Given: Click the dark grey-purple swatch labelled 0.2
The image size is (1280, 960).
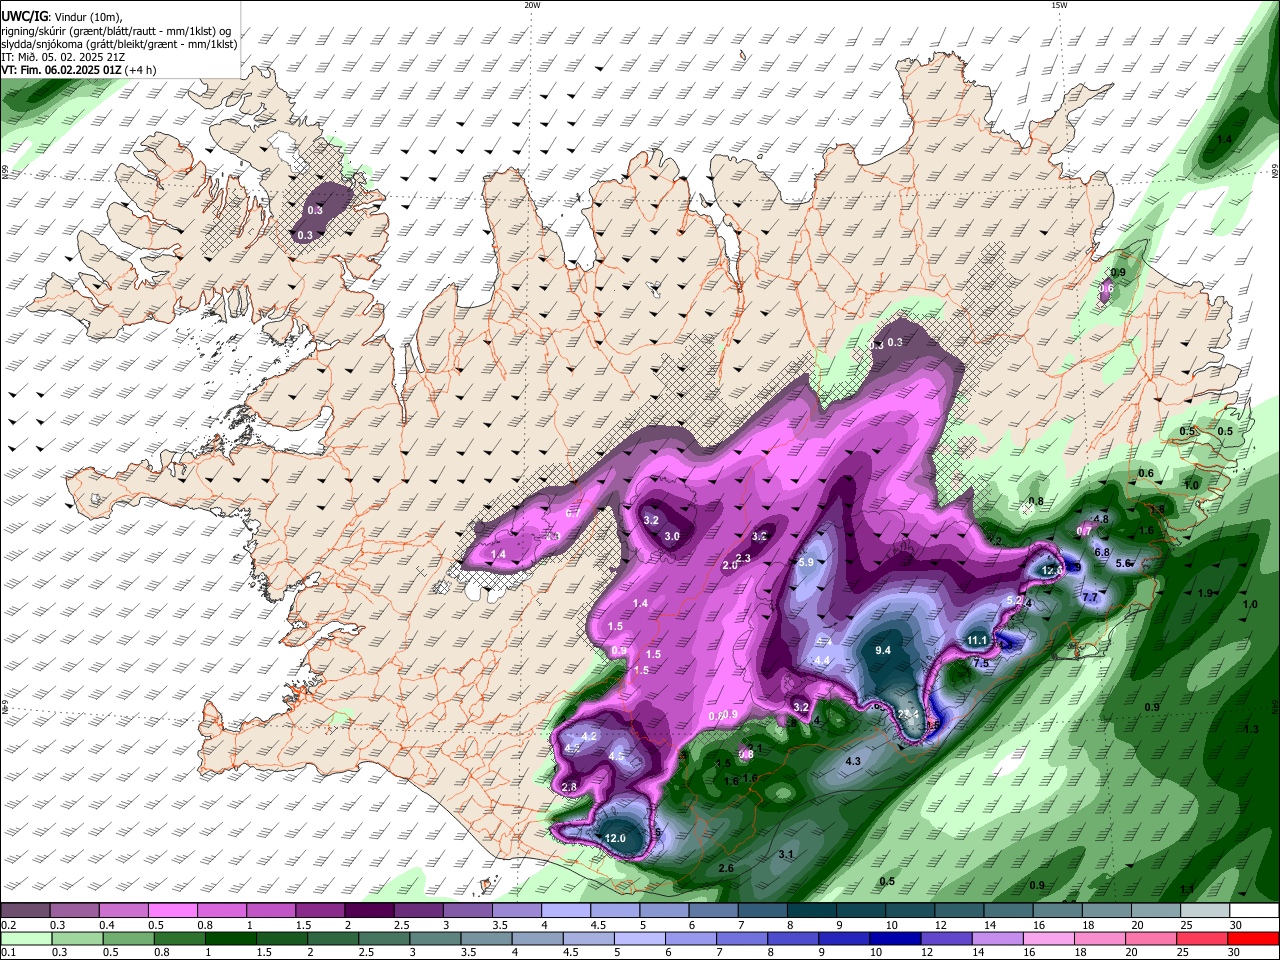Looking at the screenshot, I should (26, 910).
